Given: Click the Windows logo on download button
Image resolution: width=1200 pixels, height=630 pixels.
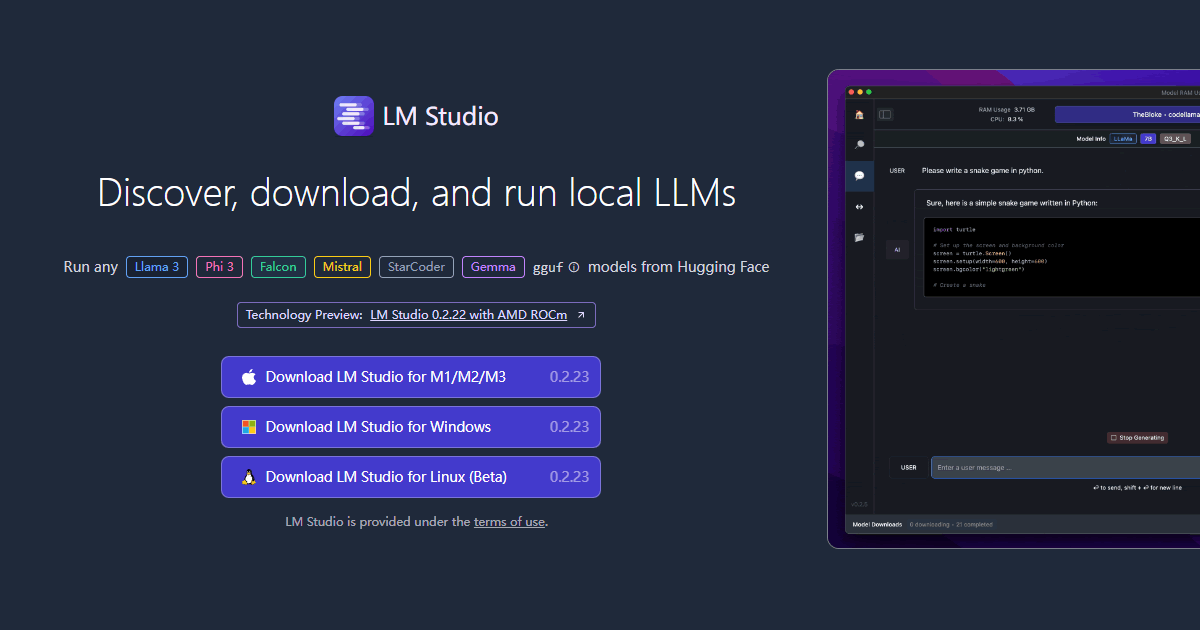Looking at the screenshot, I should 249,427.
